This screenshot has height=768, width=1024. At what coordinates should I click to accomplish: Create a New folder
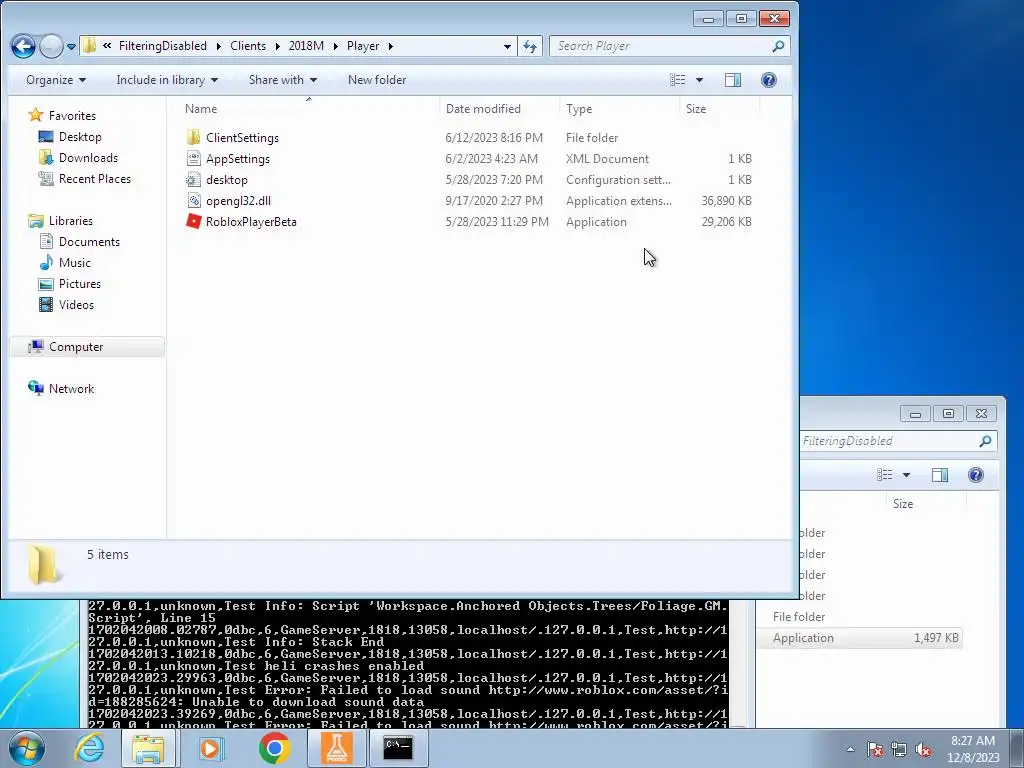click(x=377, y=80)
